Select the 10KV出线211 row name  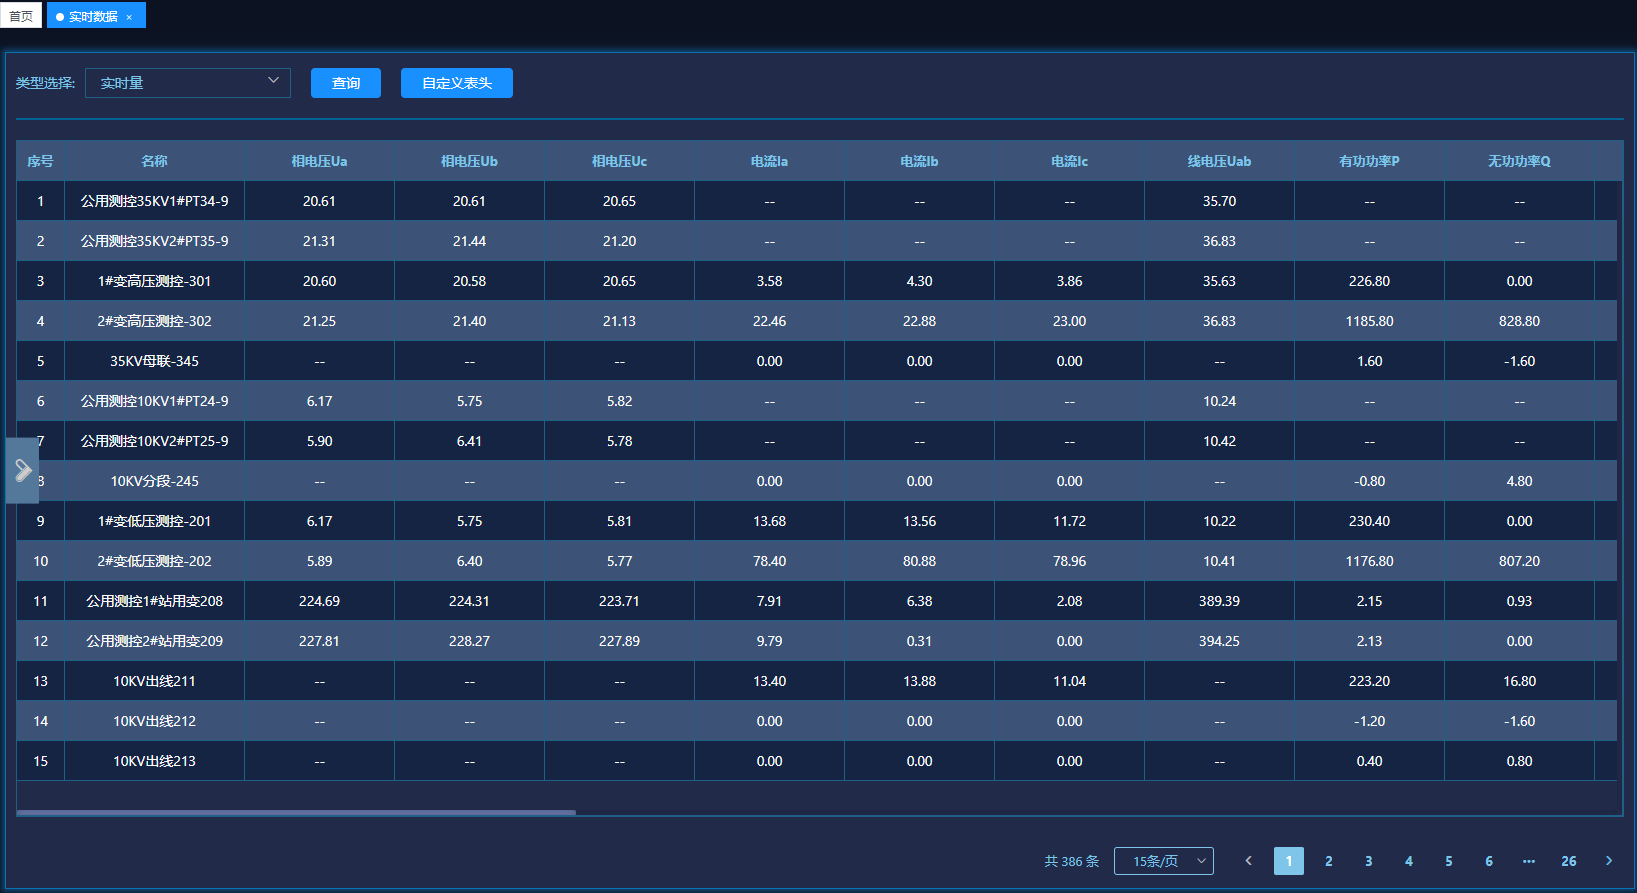click(x=154, y=681)
